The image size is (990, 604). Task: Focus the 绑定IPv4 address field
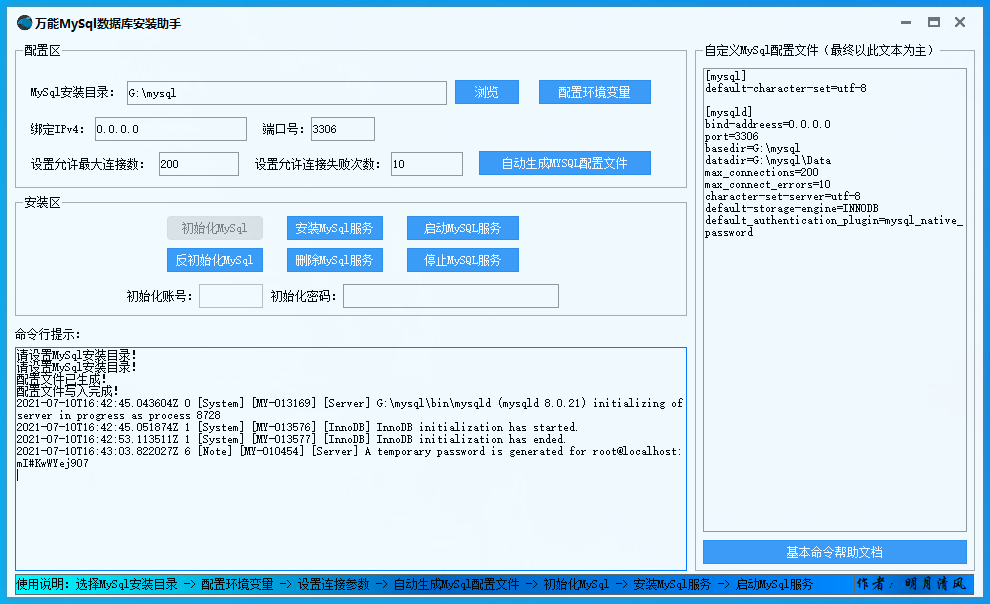171,129
